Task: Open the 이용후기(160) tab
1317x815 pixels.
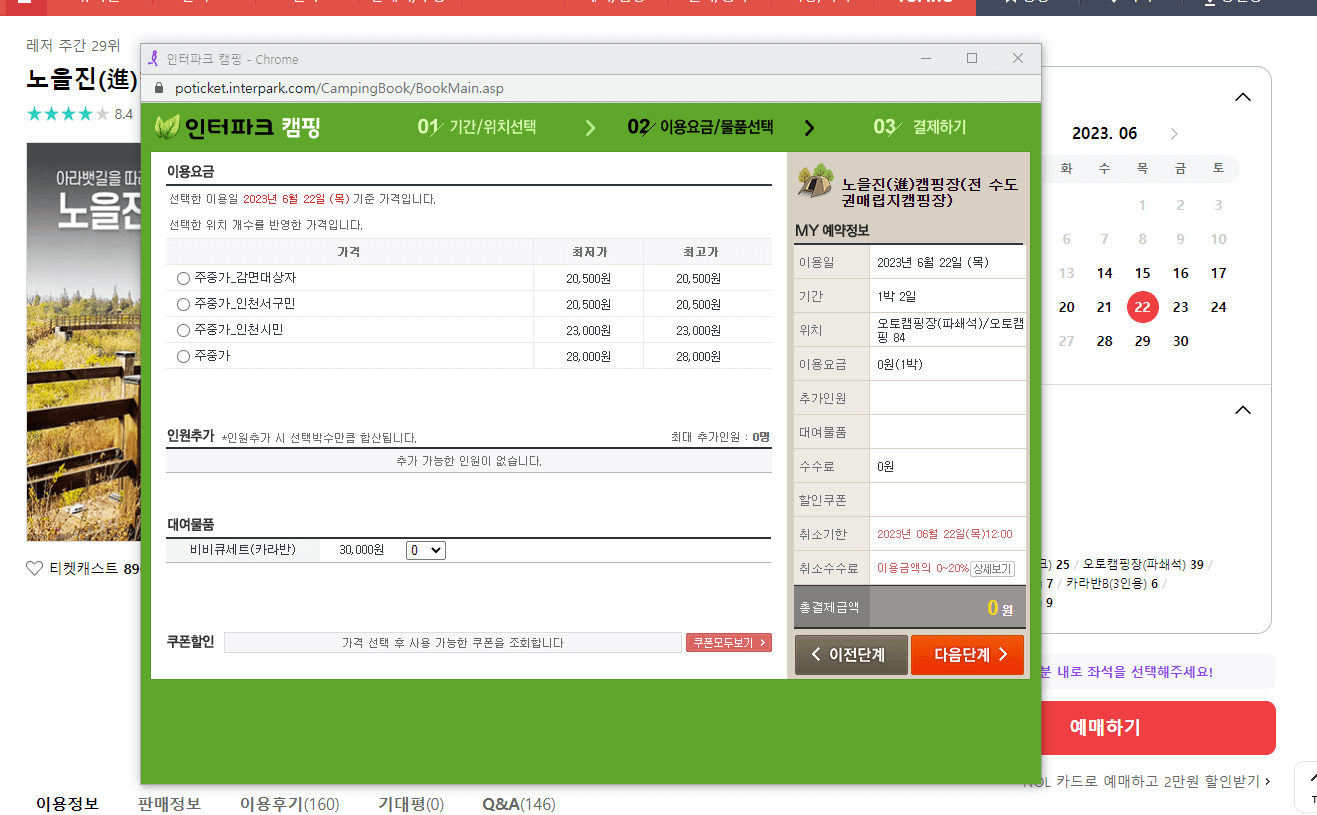Action: [289, 804]
